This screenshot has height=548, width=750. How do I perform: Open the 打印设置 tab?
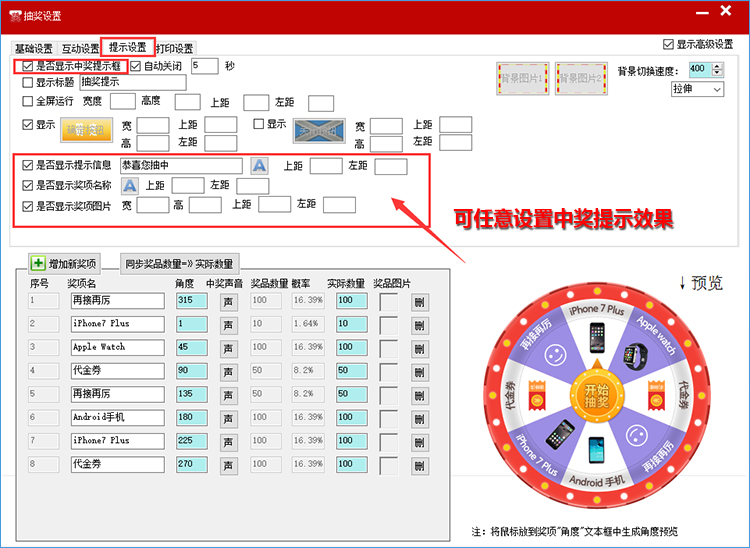pyautogui.click(x=175, y=48)
